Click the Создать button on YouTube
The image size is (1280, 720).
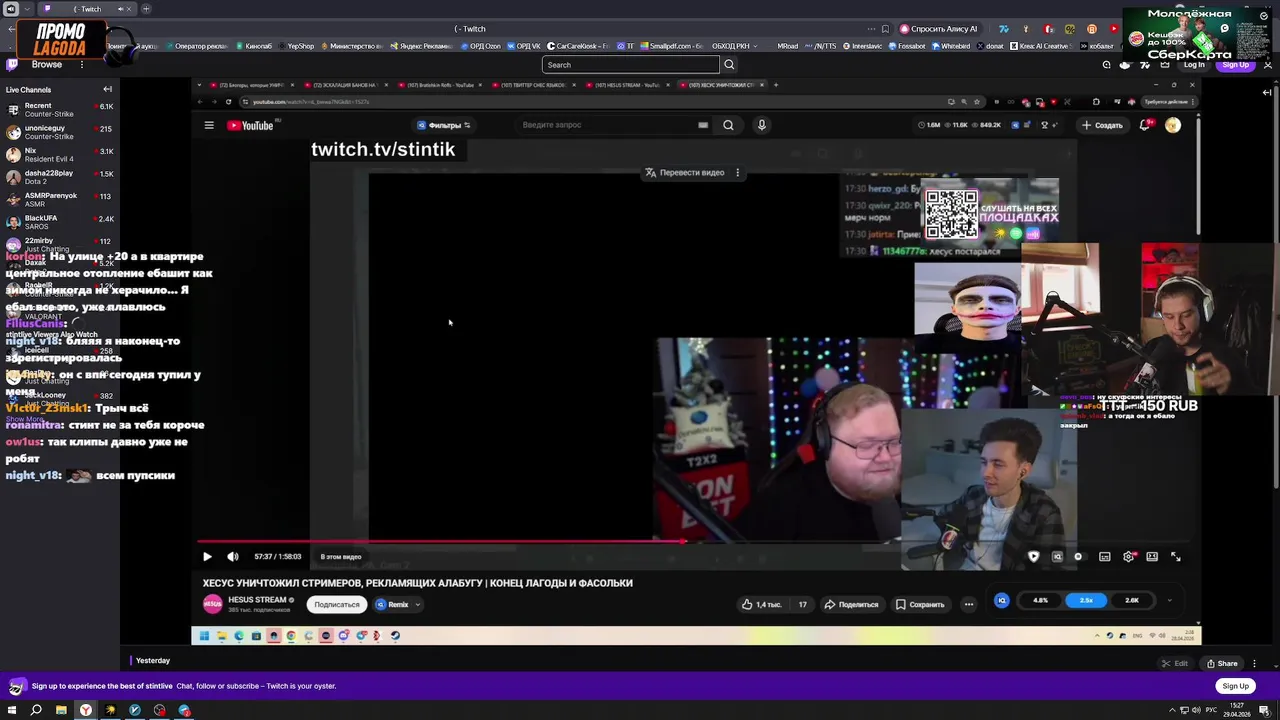pyautogui.click(x=1102, y=125)
